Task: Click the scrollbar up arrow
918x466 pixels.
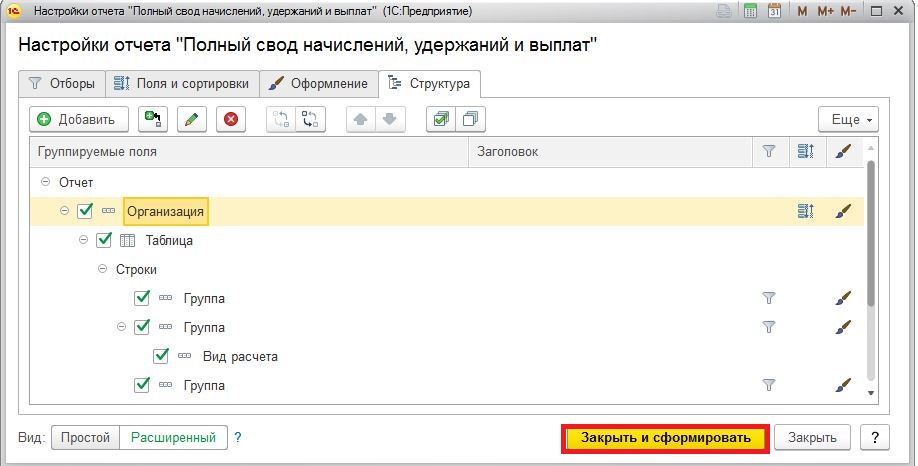Action: (871, 148)
